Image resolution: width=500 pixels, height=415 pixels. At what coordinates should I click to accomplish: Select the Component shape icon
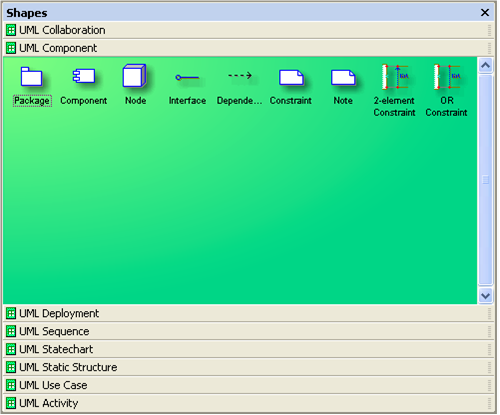84,76
